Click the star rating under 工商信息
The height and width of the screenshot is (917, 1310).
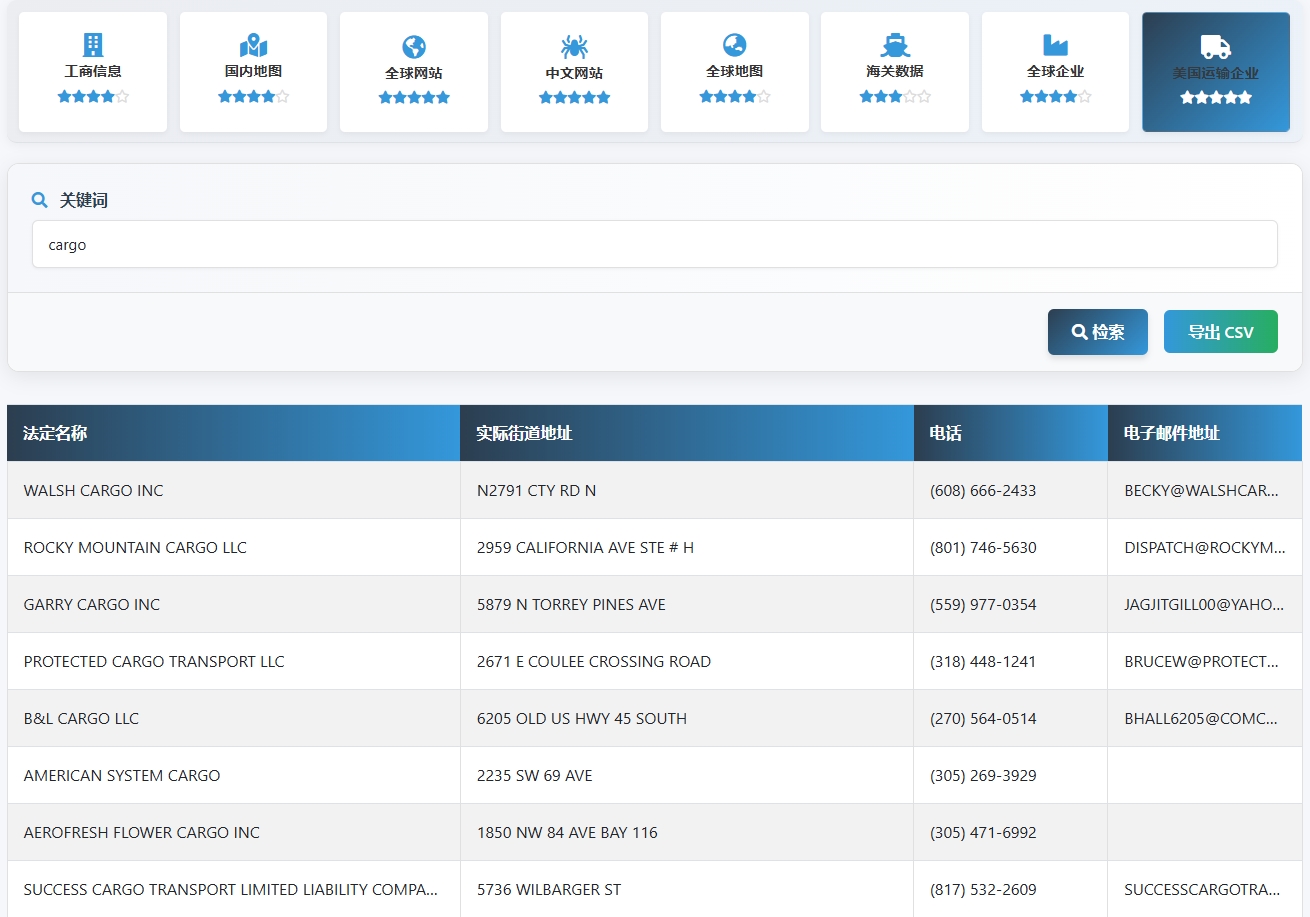pos(93,97)
